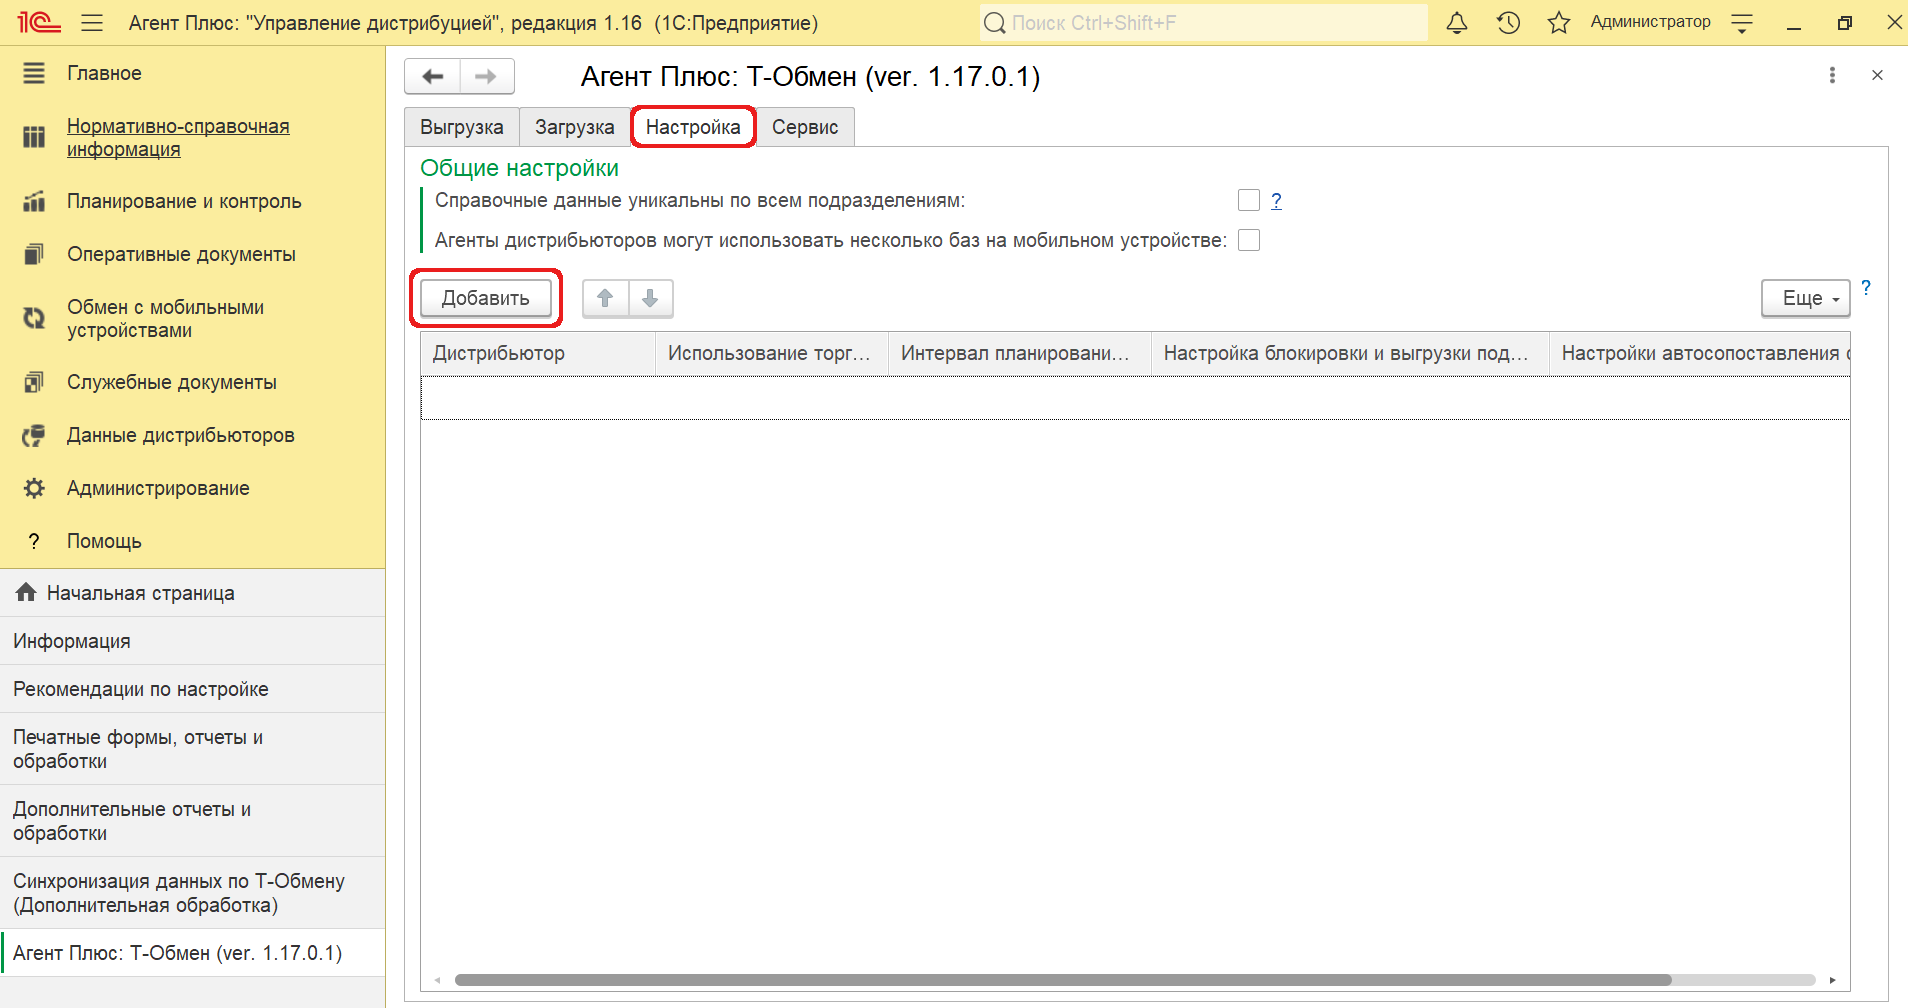Open Рекомендации по настройке window item

click(192, 689)
